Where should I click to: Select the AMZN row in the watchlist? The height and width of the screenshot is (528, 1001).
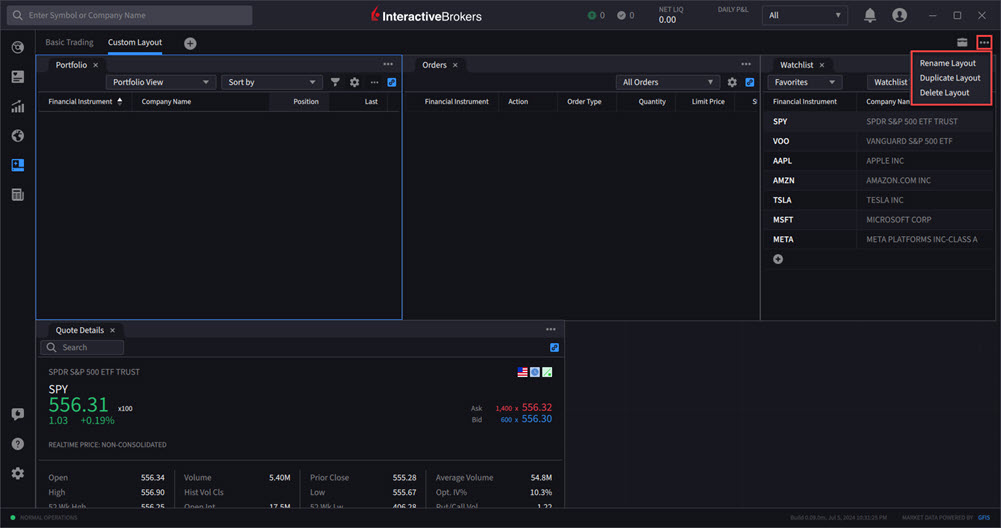pyautogui.click(x=878, y=181)
